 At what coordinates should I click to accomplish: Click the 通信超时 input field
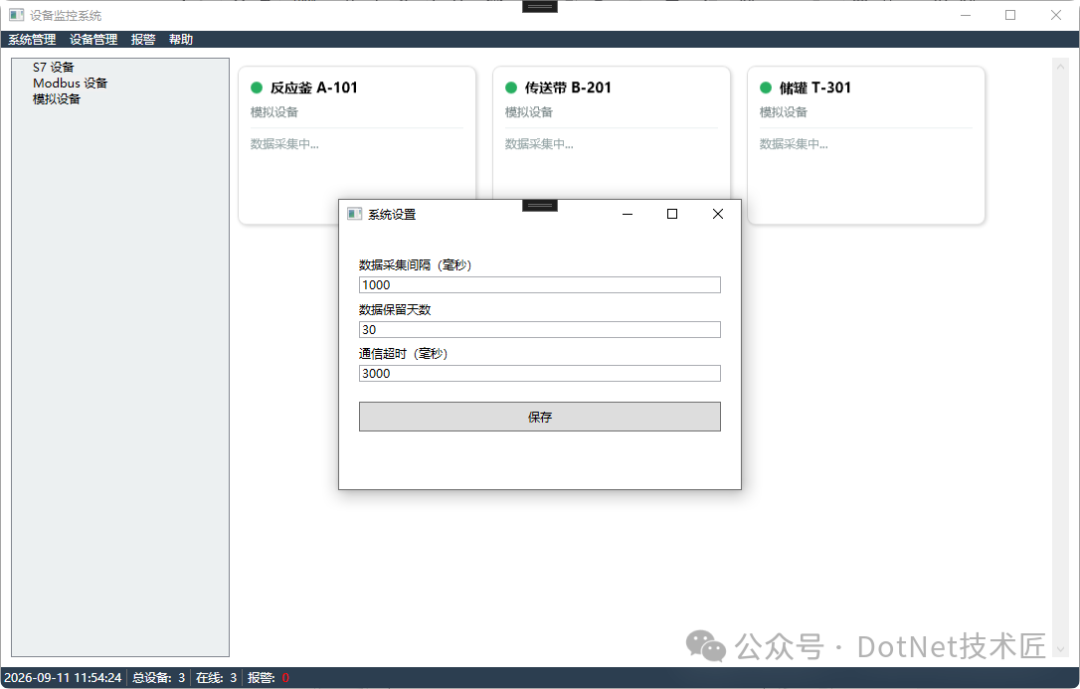[x=539, y=373]
